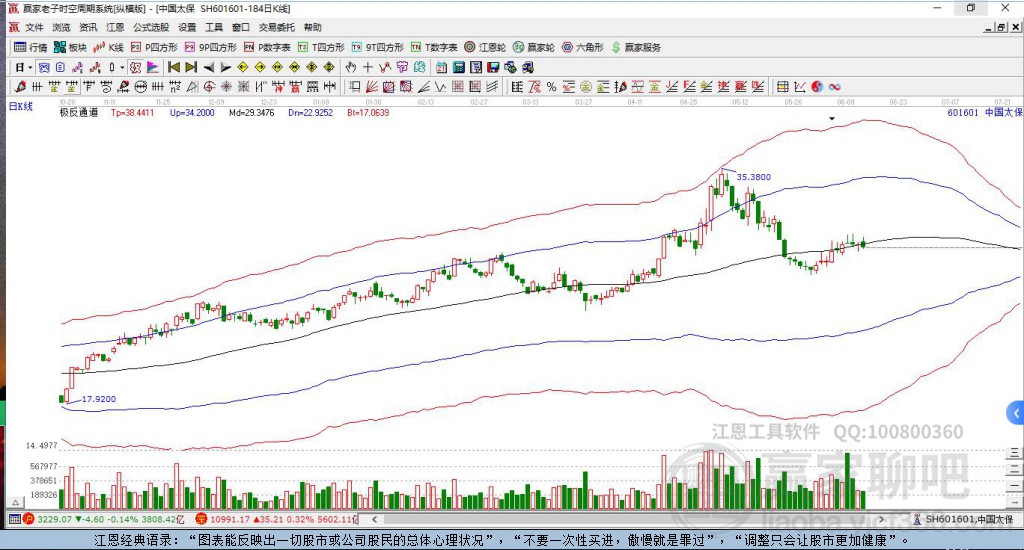Click the horizontal scrollbar right arrow
The width and height of the screenshot is (1024, 550).
point(881,519)
